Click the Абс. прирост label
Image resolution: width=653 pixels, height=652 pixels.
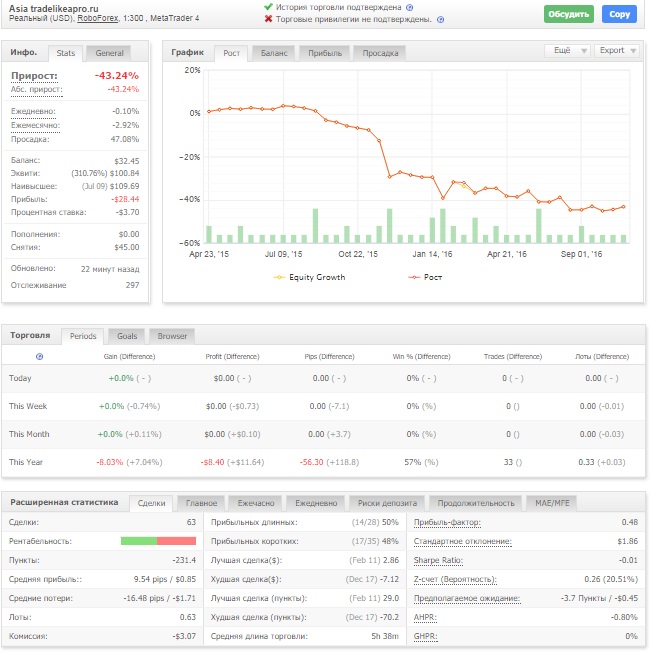(37, 90)
